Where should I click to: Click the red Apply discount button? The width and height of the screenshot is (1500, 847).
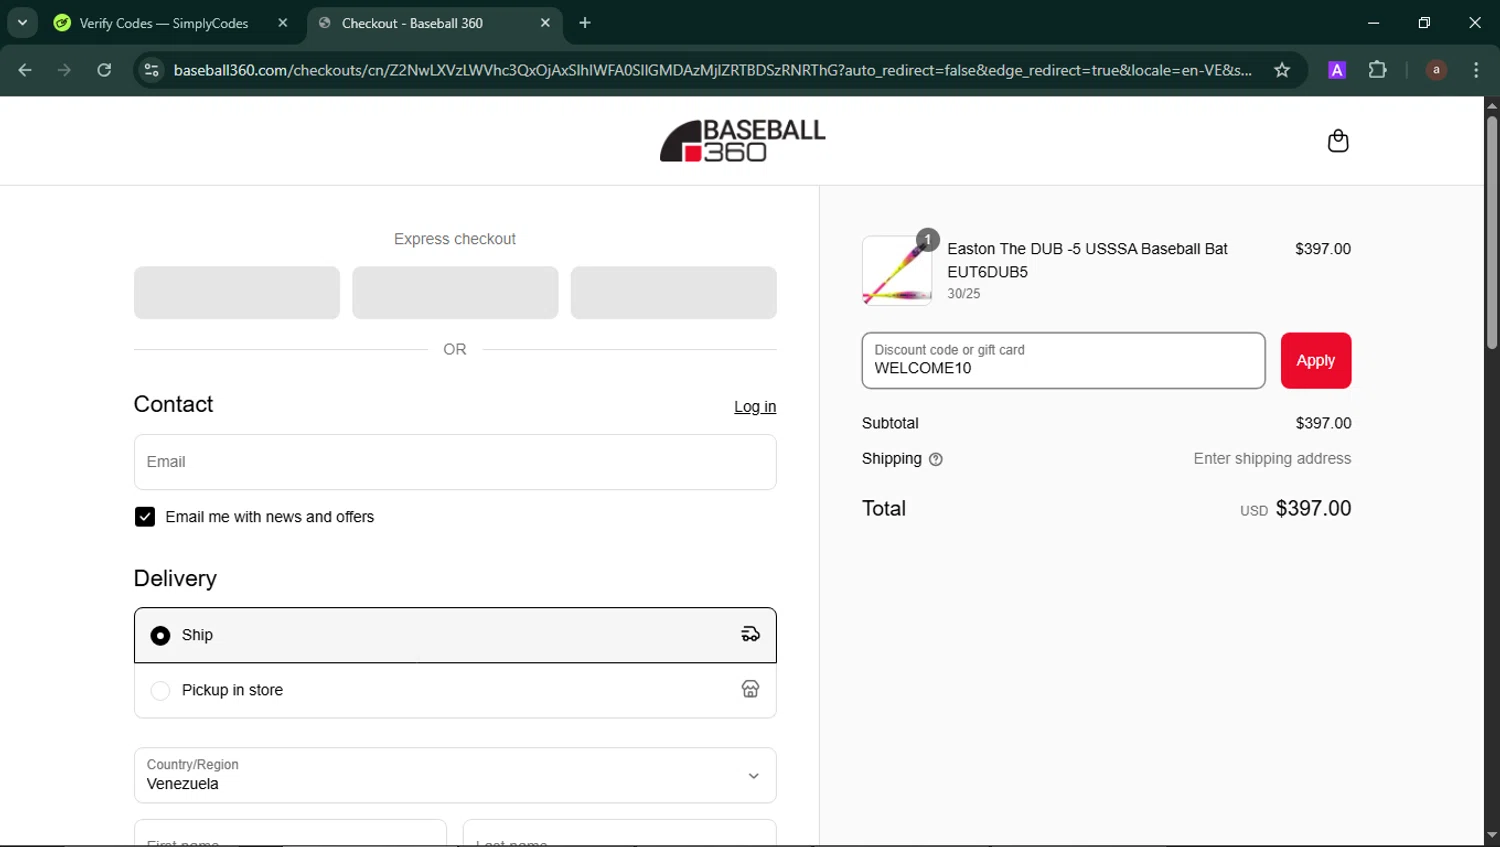(x=1316, y=361)
